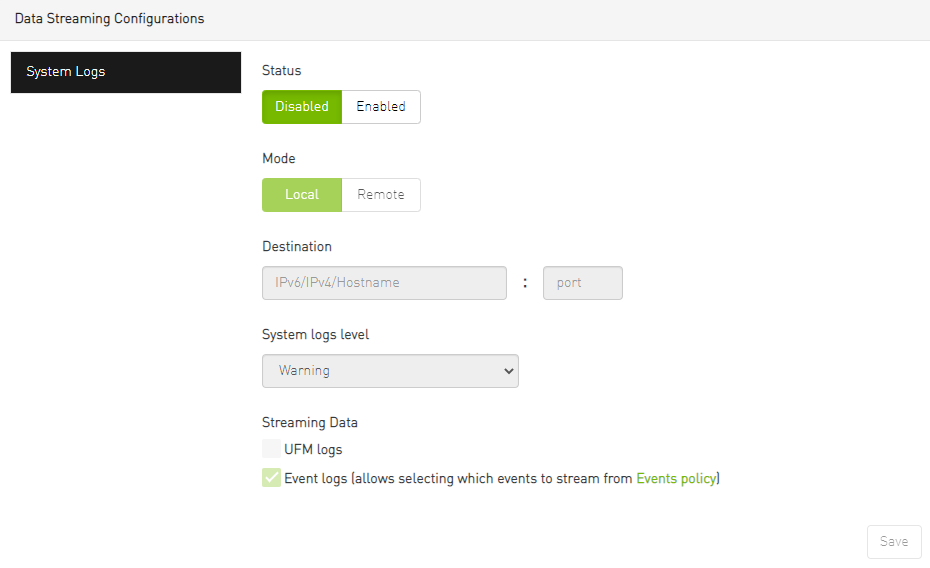The height and width of the screenshot is (568, 930).
Task: Click the "System logs level" label
Action: tap(315, 334)
